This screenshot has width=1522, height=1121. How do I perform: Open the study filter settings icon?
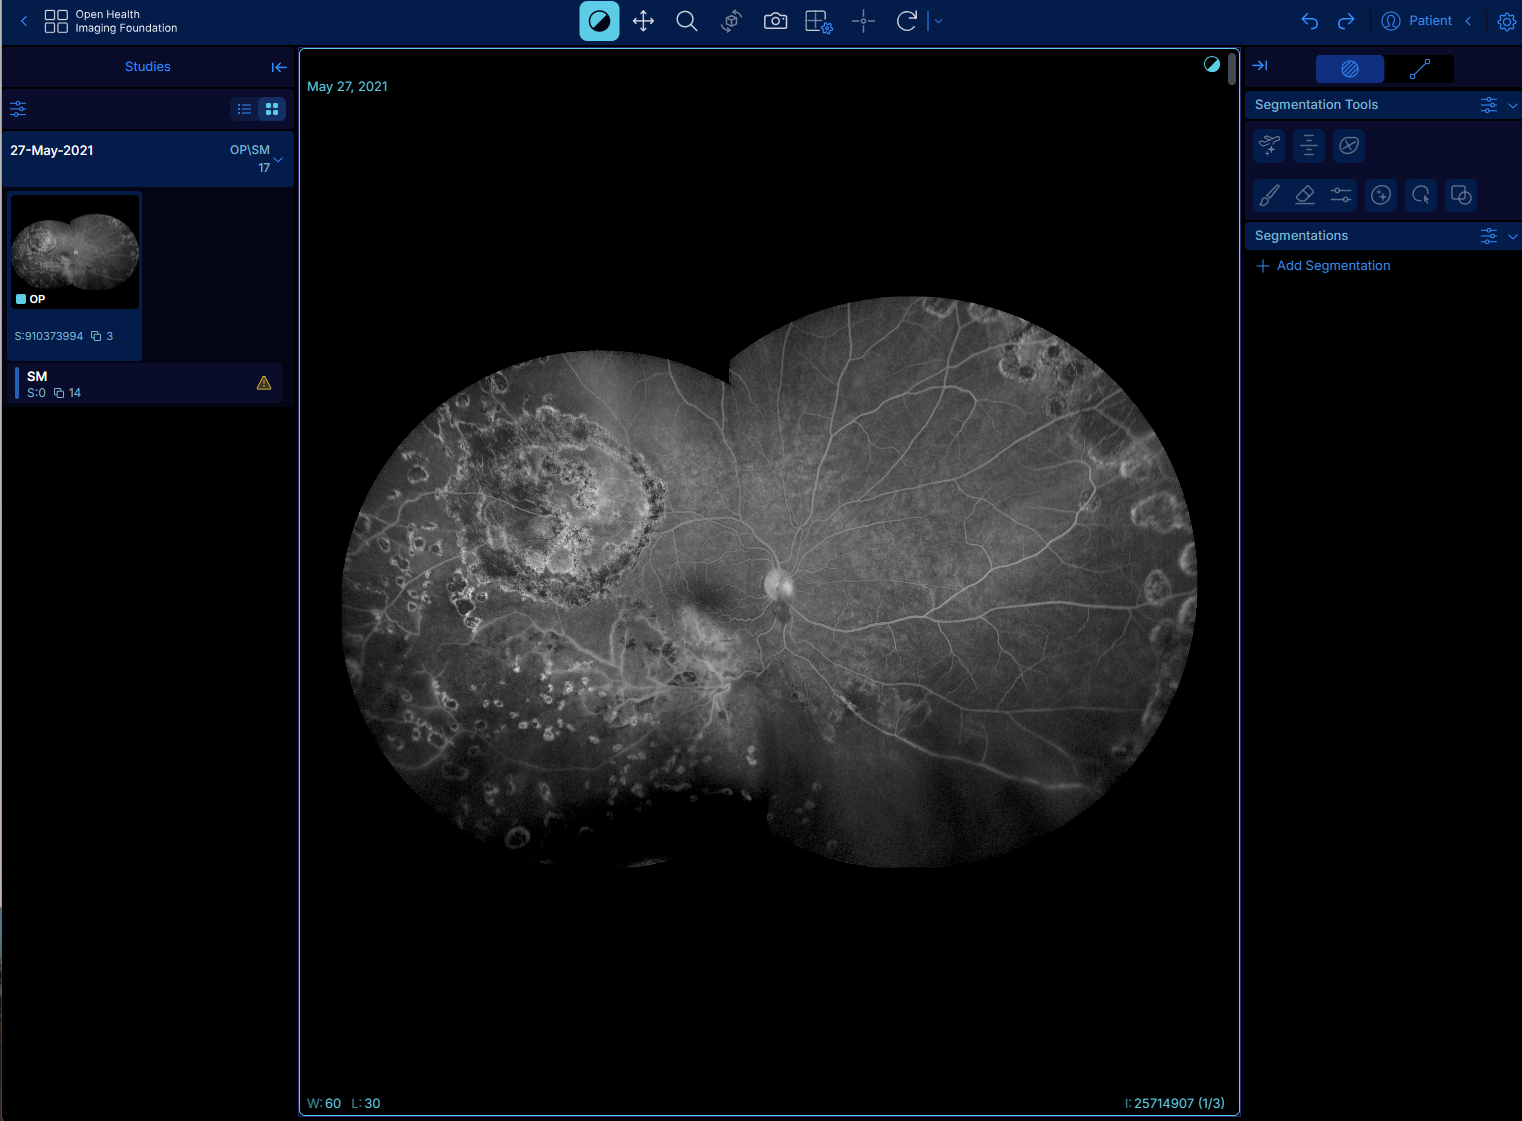click(18, 109)
